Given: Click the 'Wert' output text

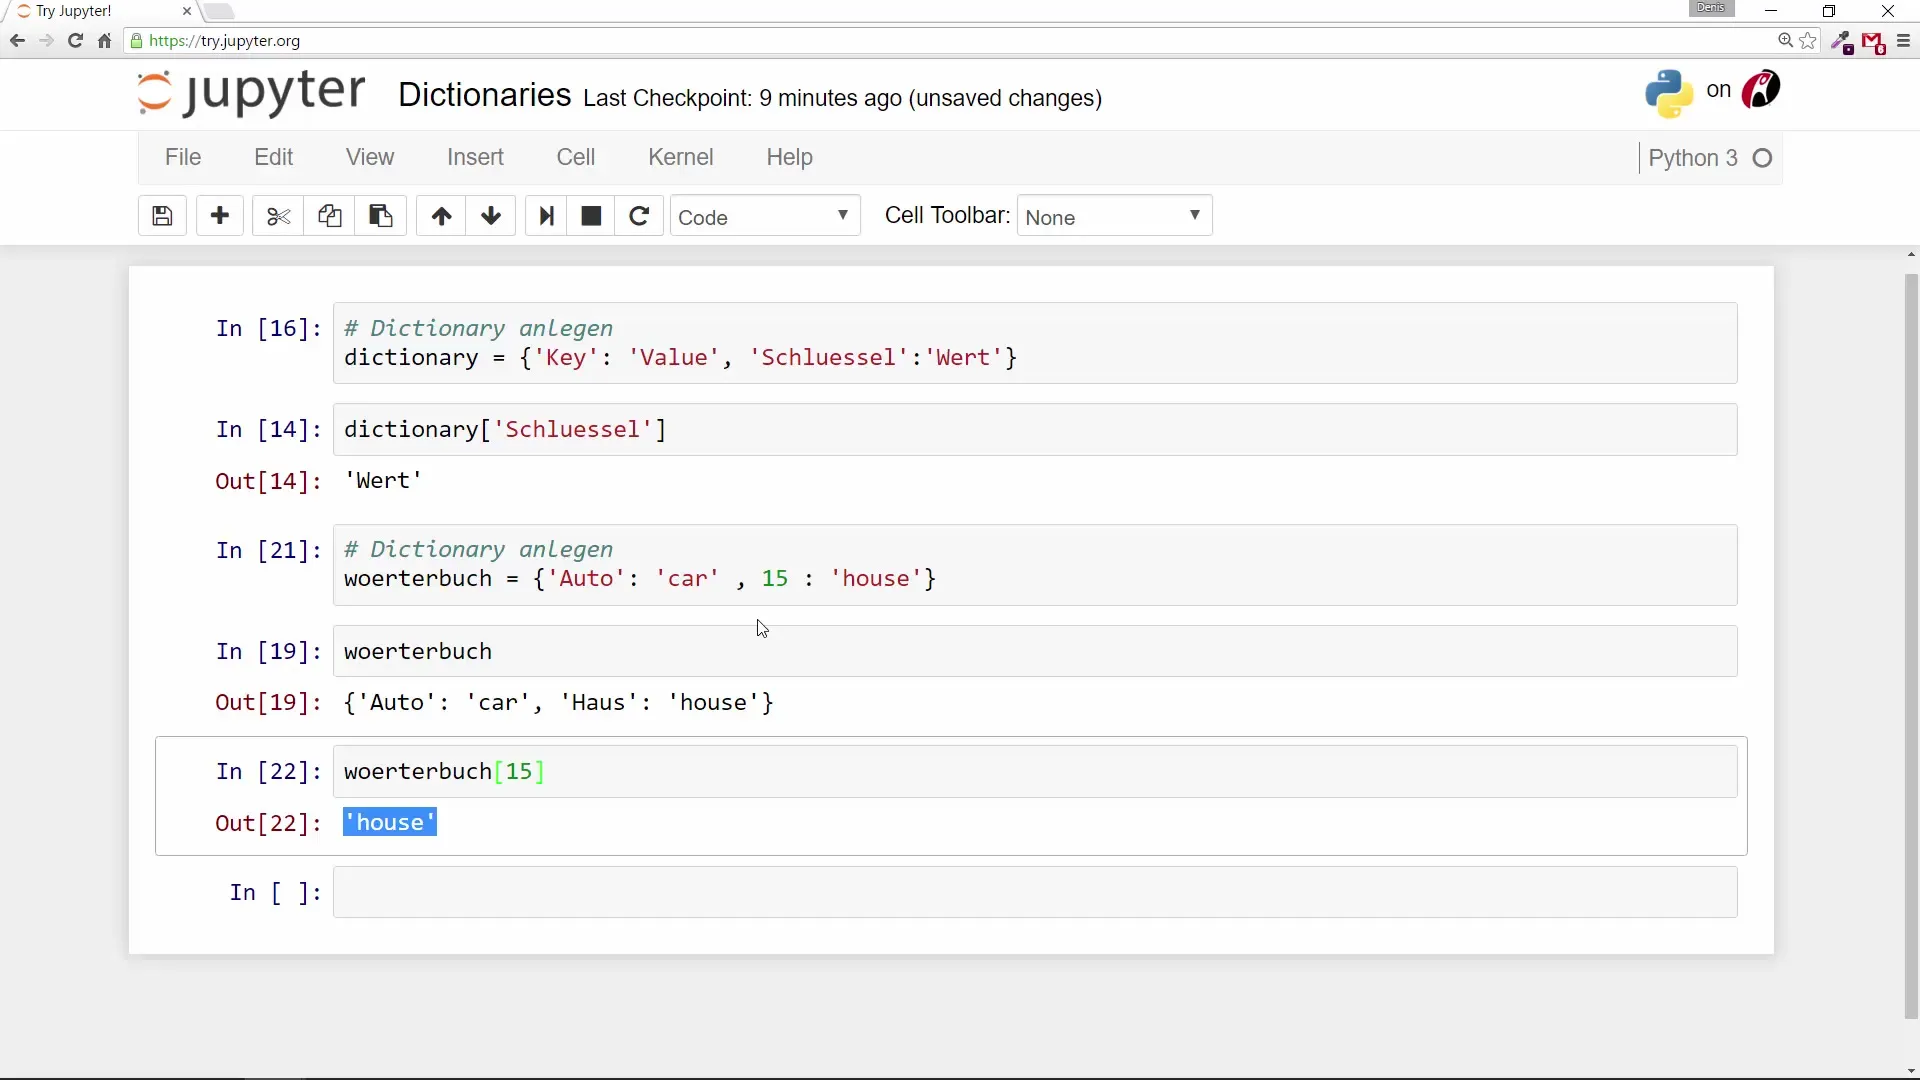Looking at the screenshot, I should coord(383,481).
